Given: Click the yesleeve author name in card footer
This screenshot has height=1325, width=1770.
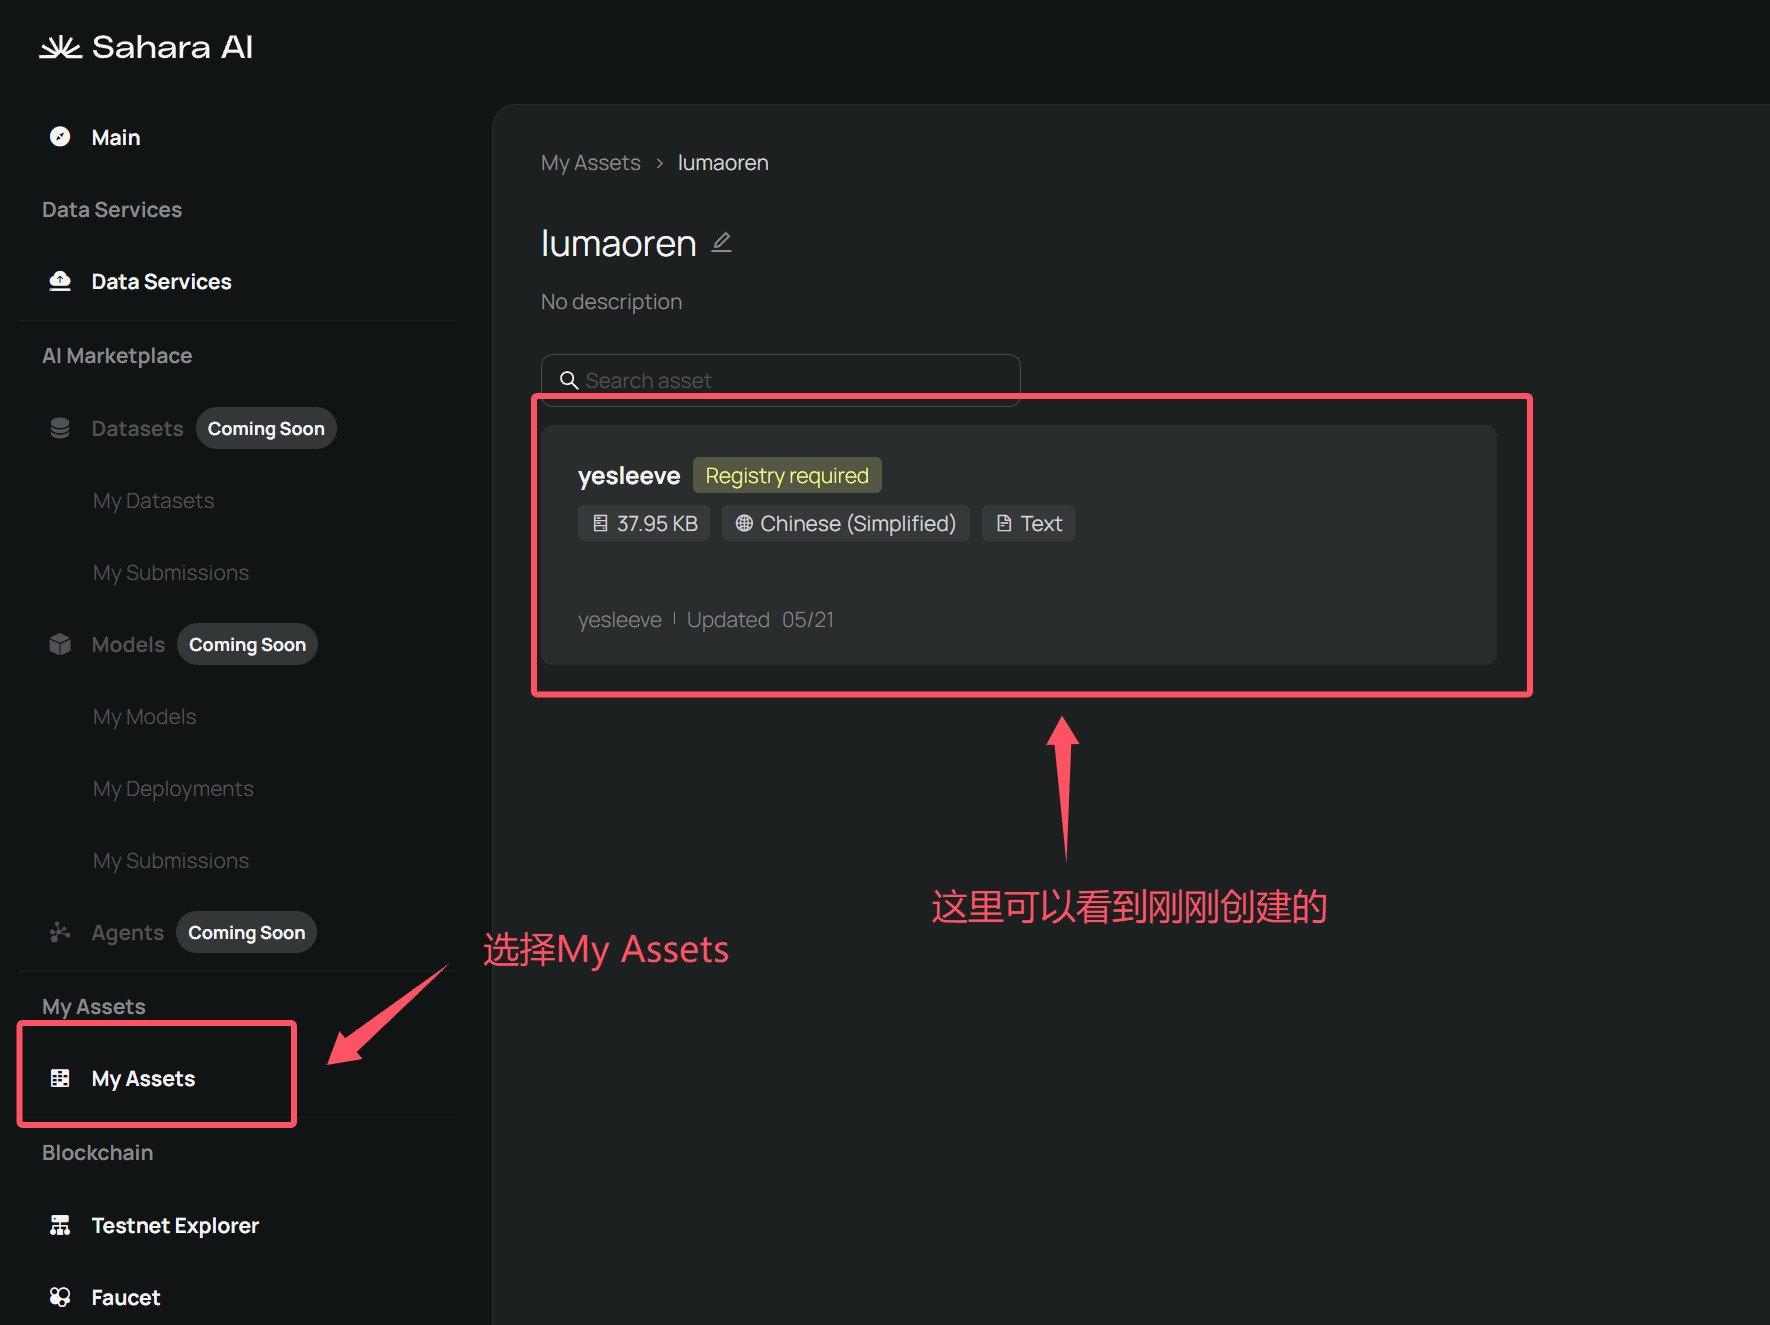Looking at the screenshot, I should pos(620,619).
